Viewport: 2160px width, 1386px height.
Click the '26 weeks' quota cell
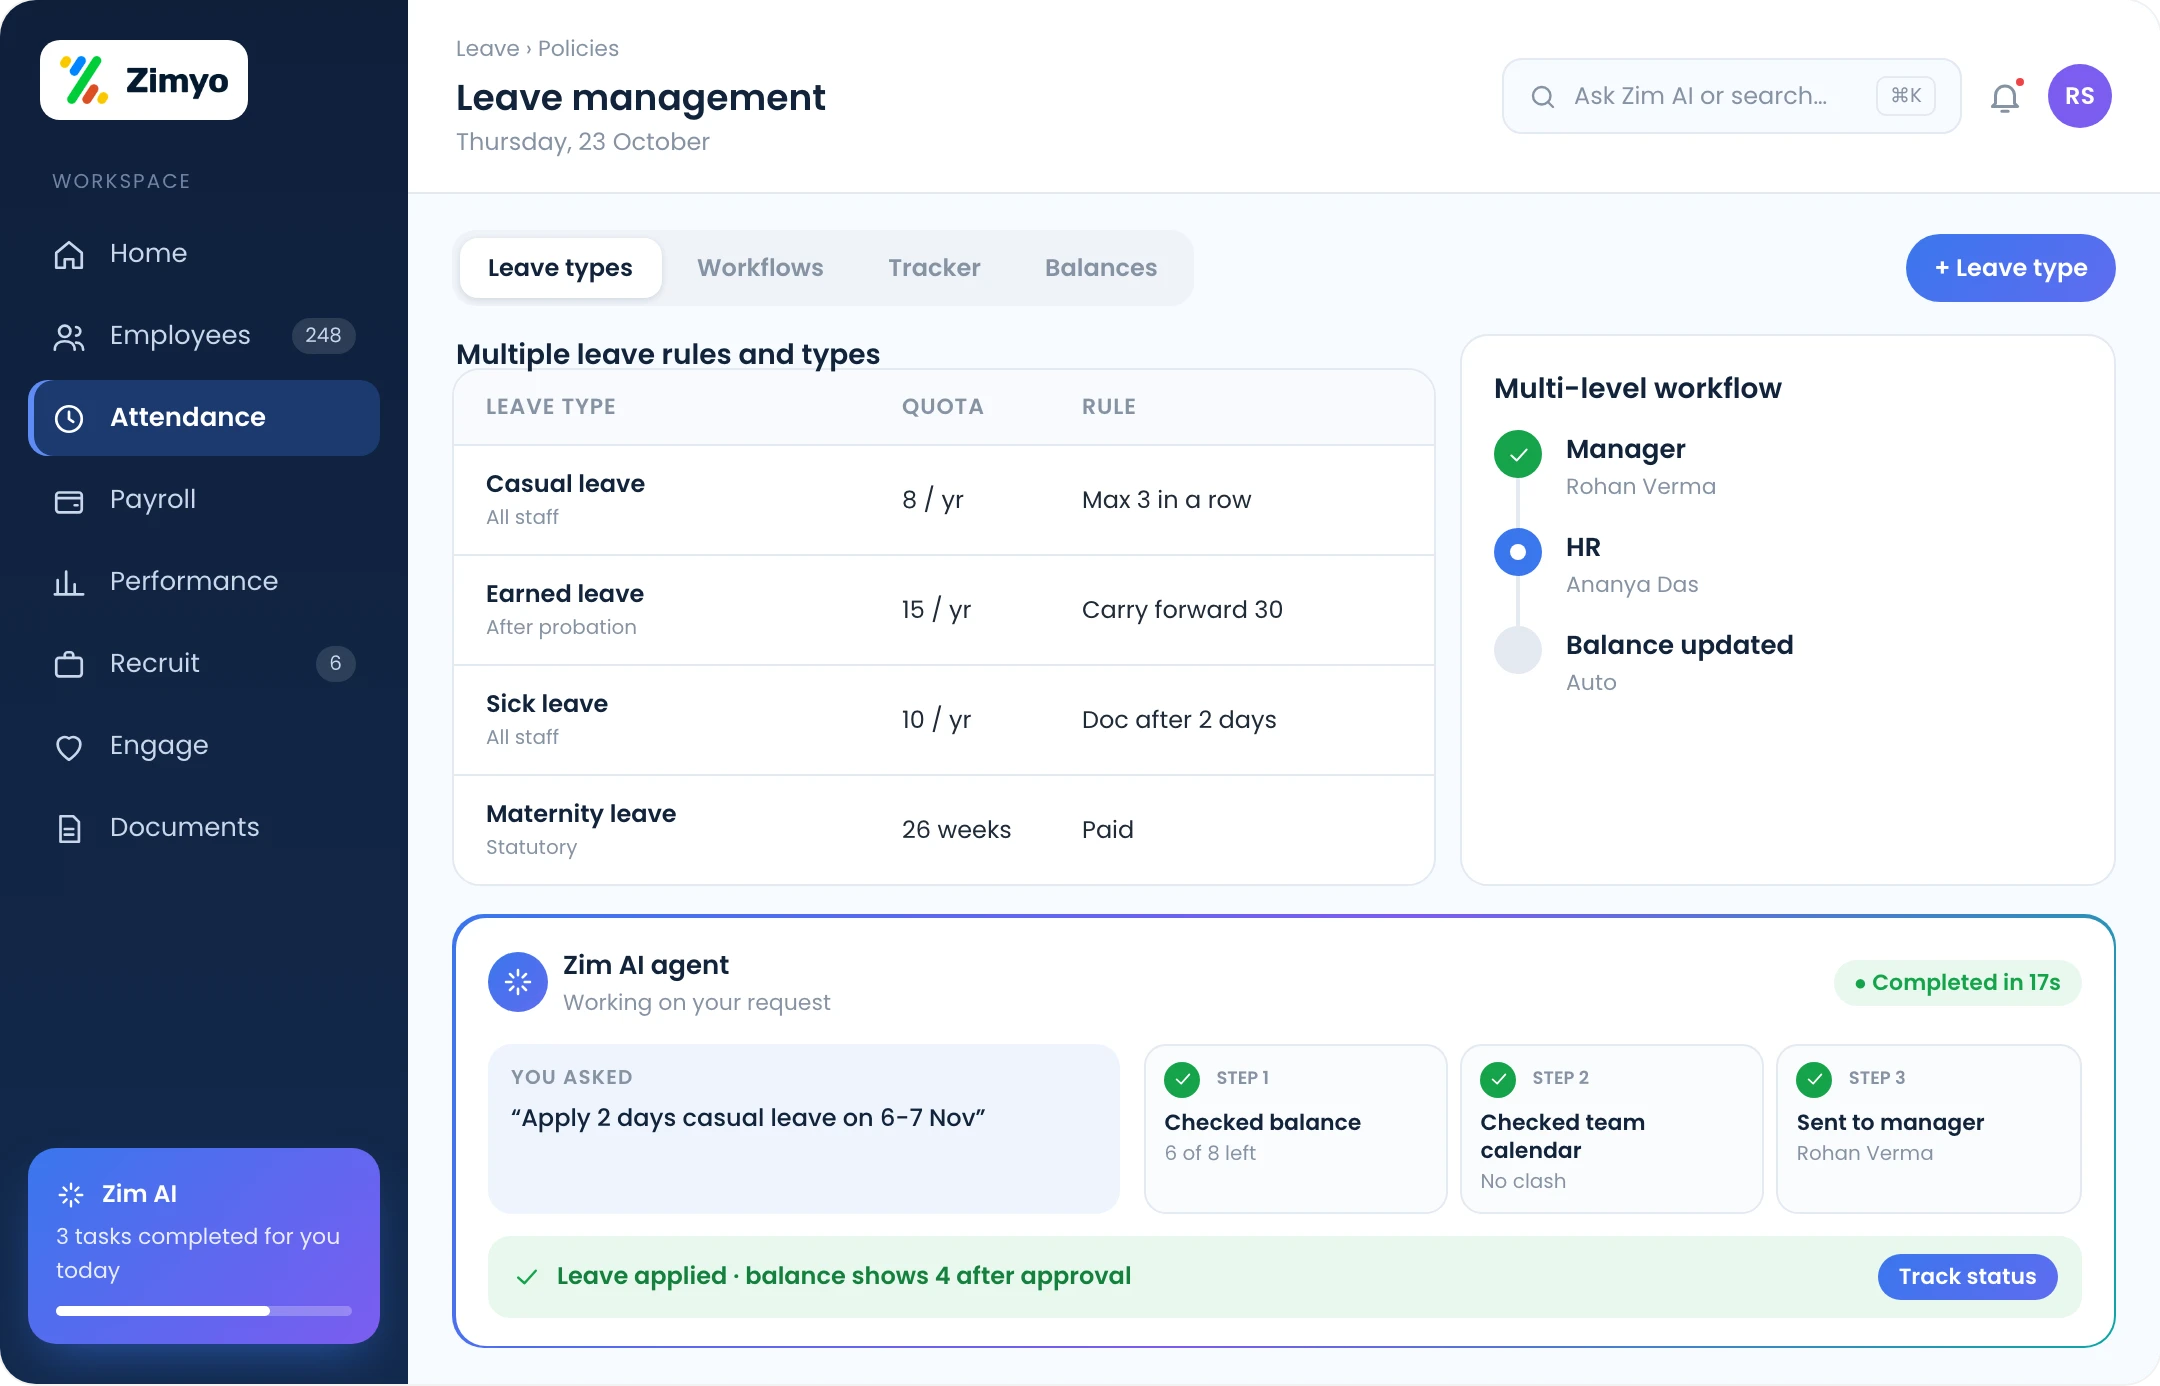[956, 830]
